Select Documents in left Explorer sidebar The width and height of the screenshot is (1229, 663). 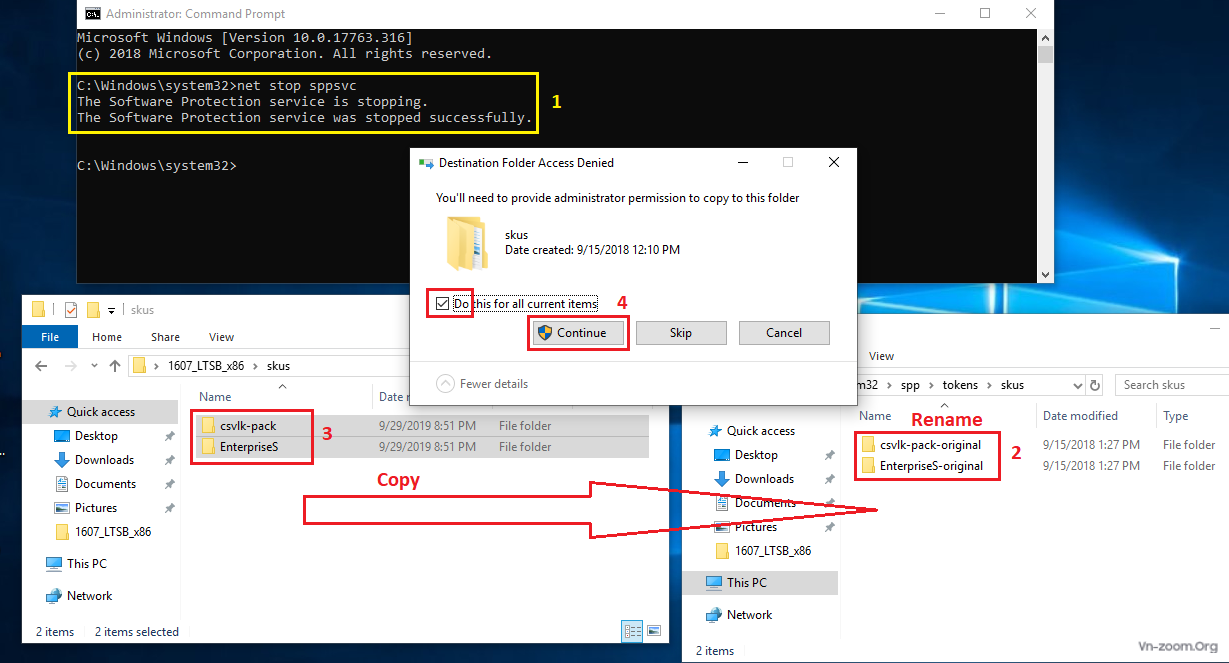tap(105, 484)
